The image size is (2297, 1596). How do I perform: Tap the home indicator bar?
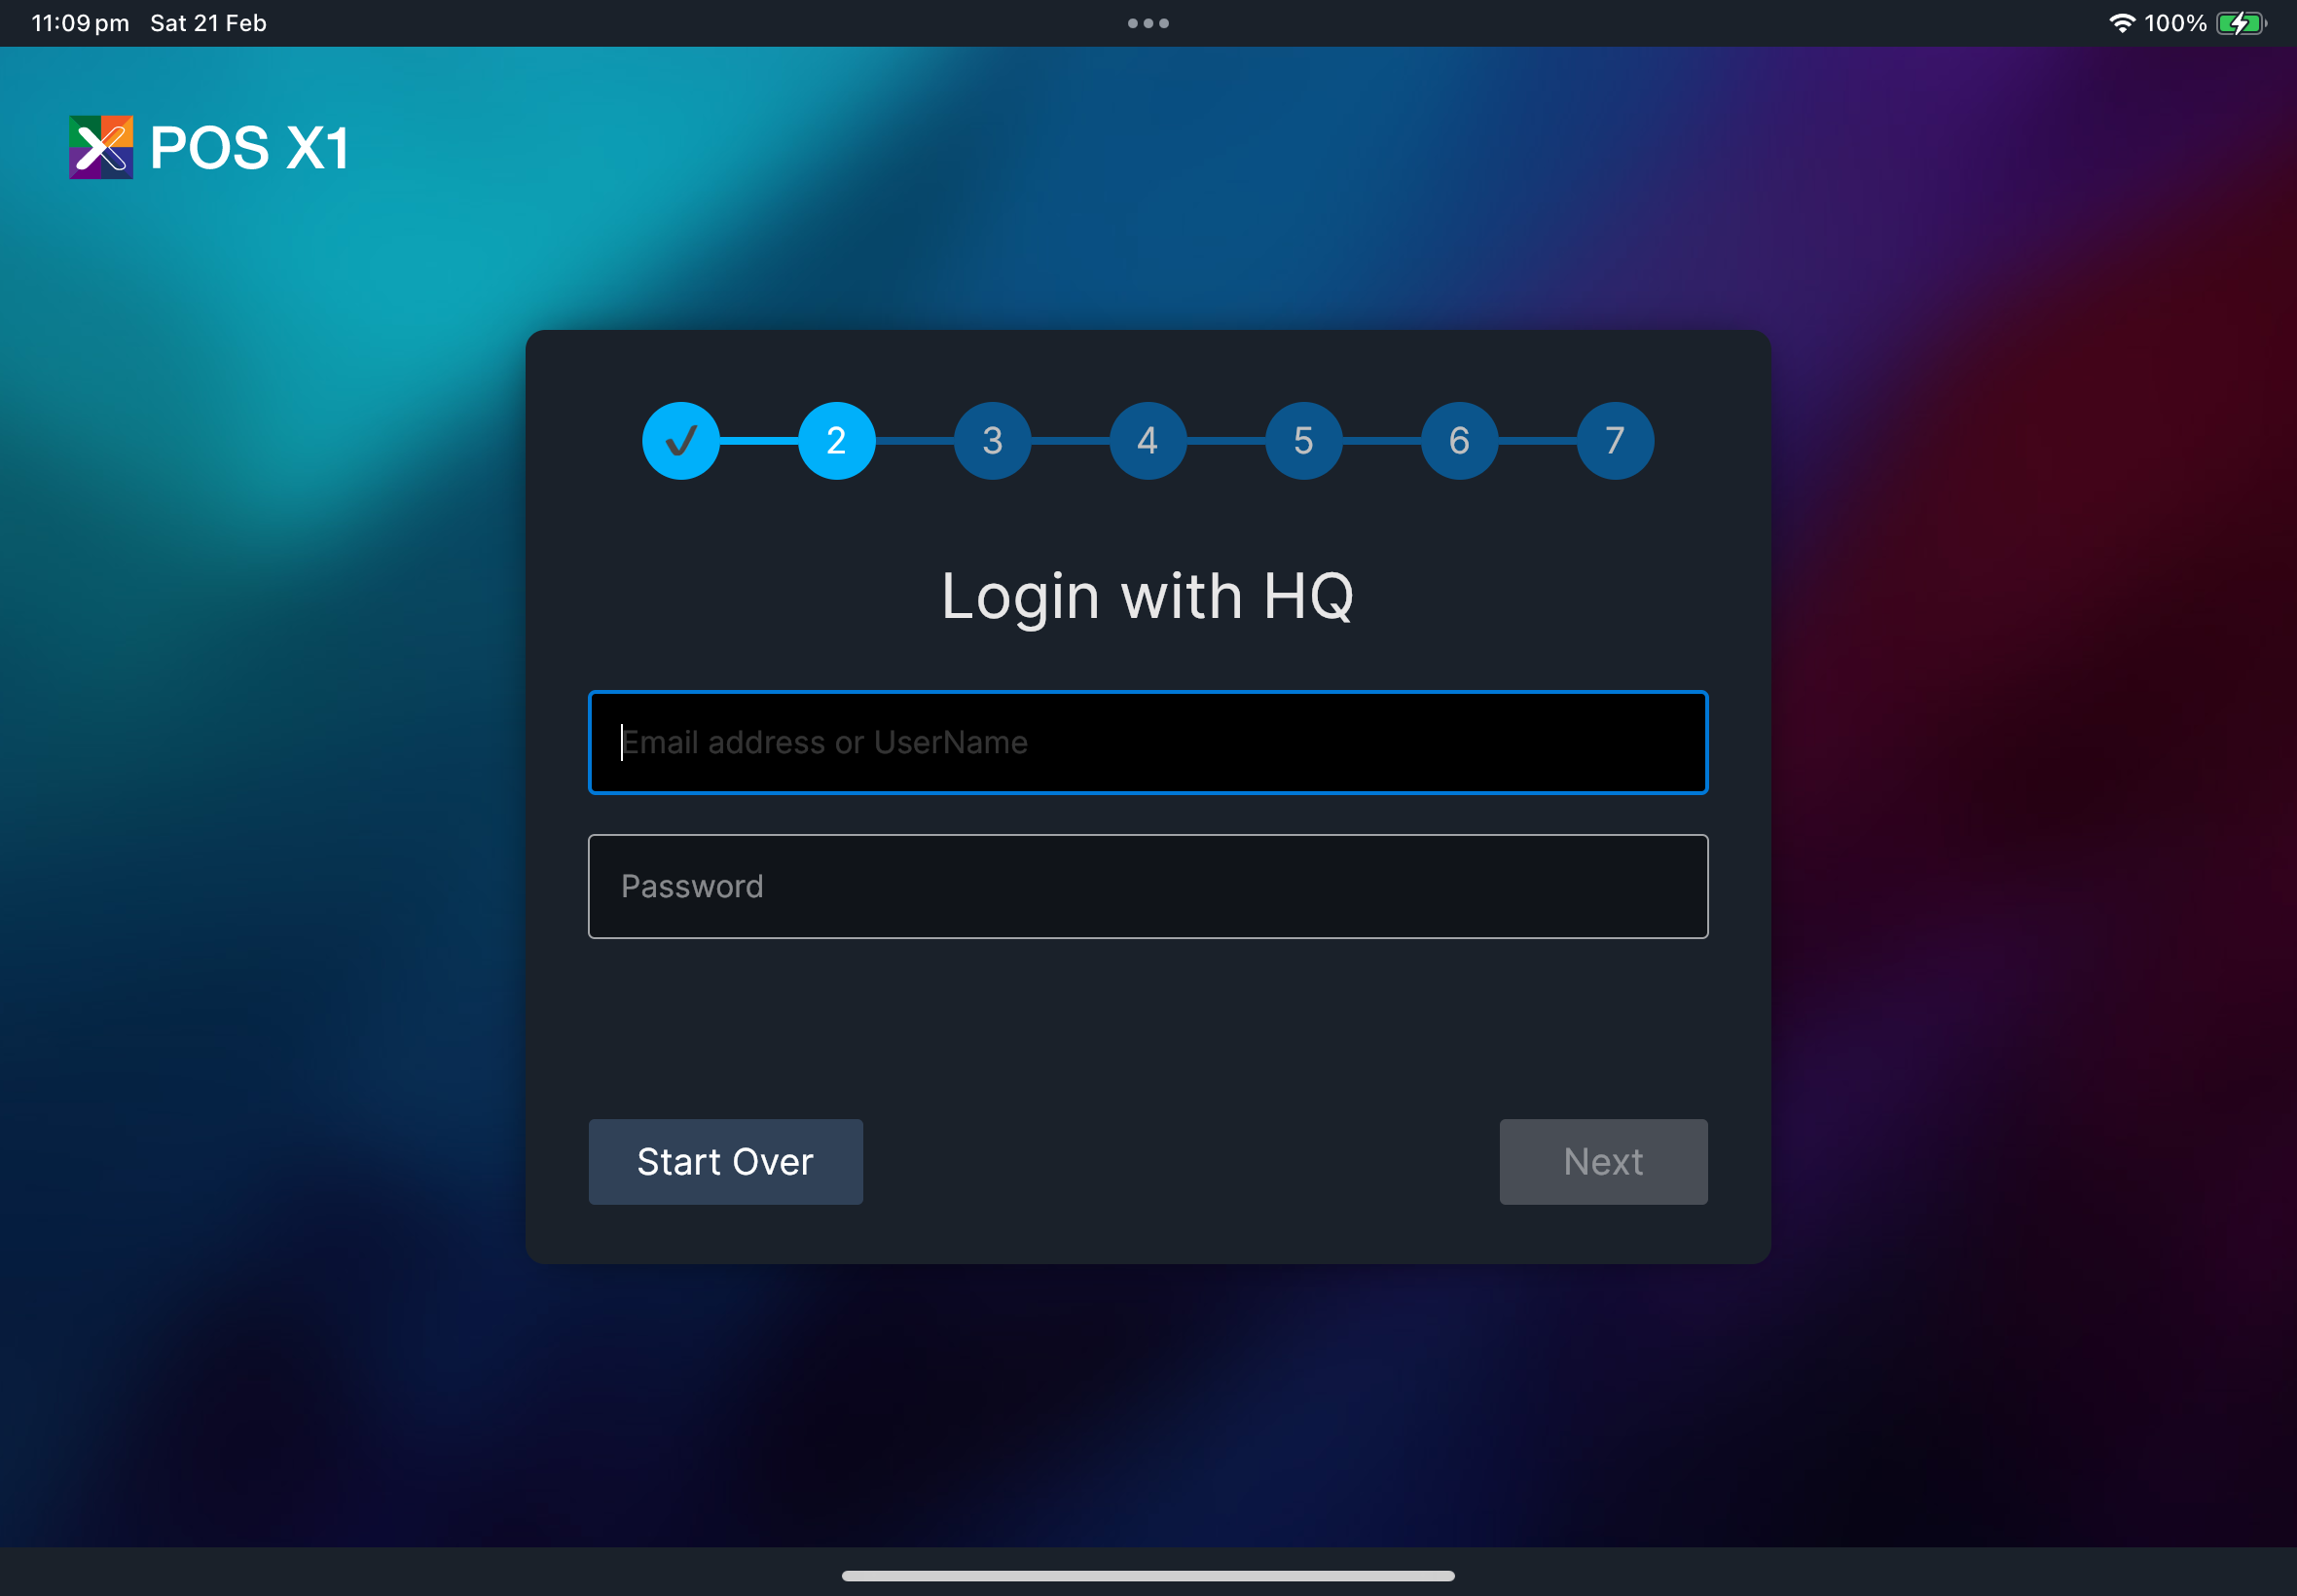point(1148,1575)
